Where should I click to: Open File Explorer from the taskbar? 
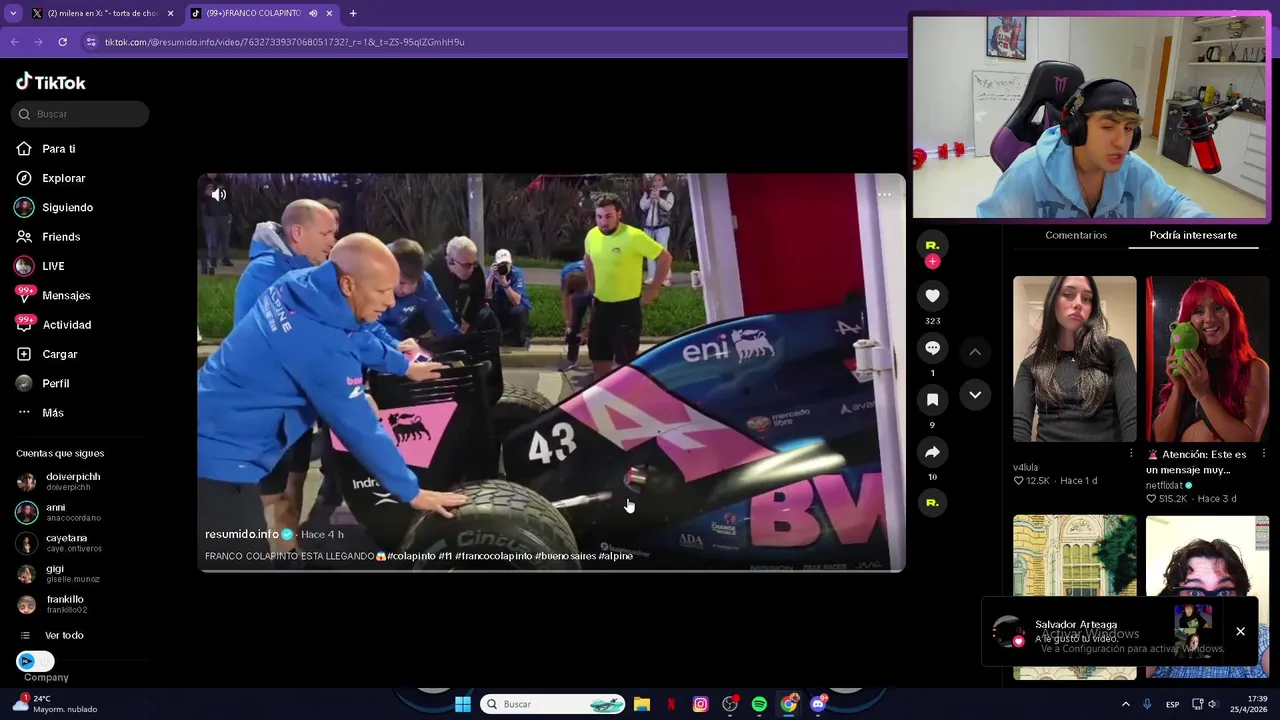point(642,704)
